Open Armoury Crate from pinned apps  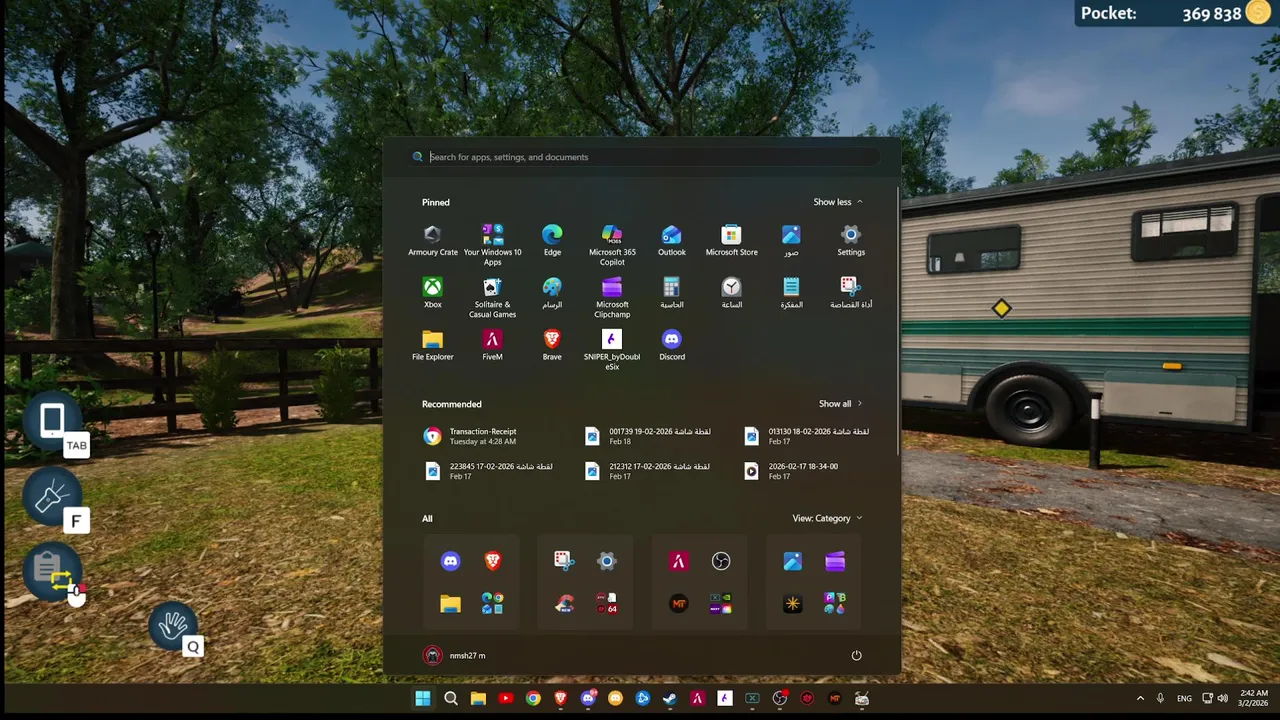pos(432,240)
